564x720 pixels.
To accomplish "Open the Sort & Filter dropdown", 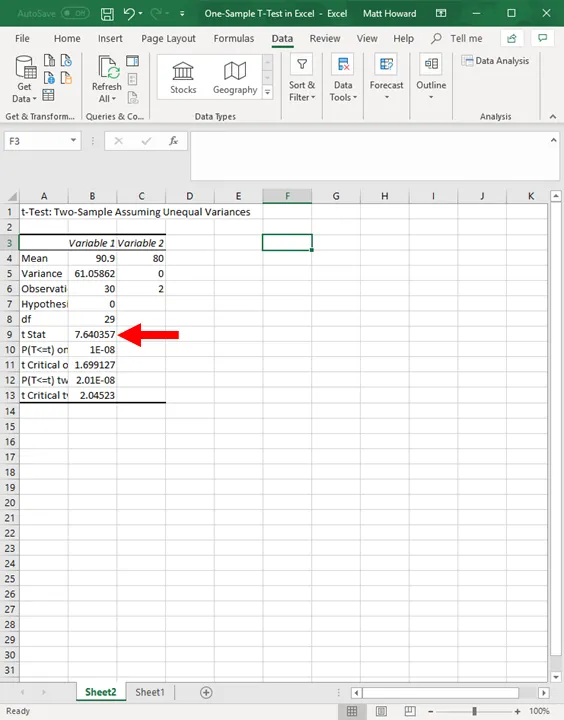I will [302, 79].
